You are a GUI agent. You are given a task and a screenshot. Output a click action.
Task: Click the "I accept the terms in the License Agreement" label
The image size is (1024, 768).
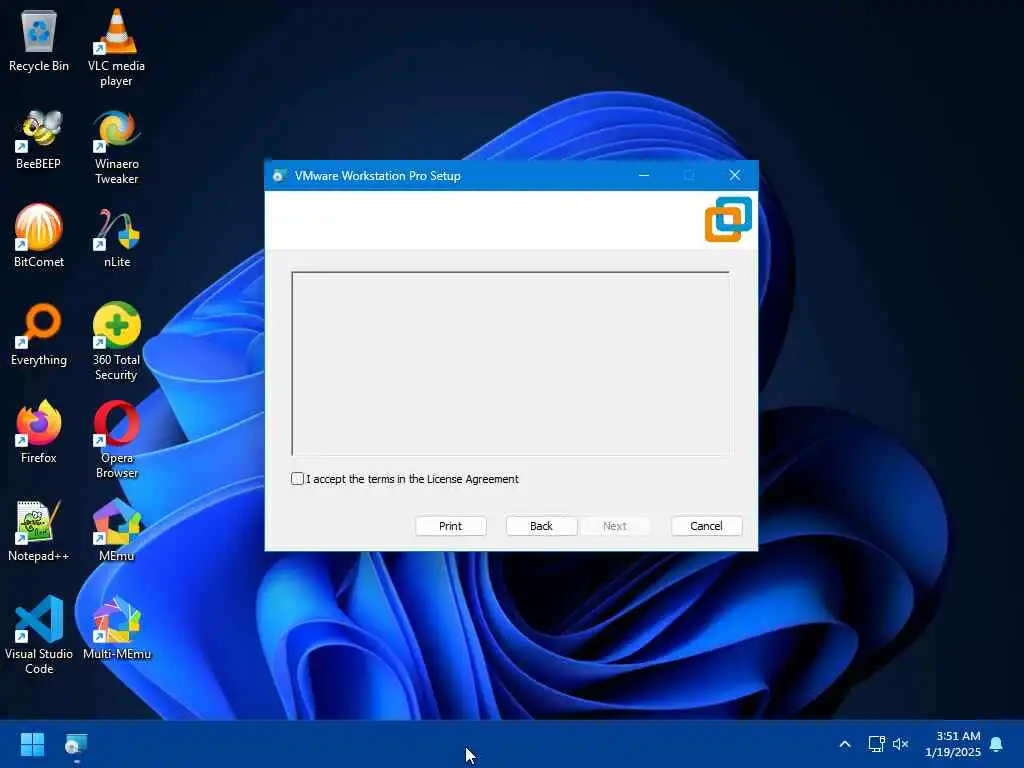point(412,479)
